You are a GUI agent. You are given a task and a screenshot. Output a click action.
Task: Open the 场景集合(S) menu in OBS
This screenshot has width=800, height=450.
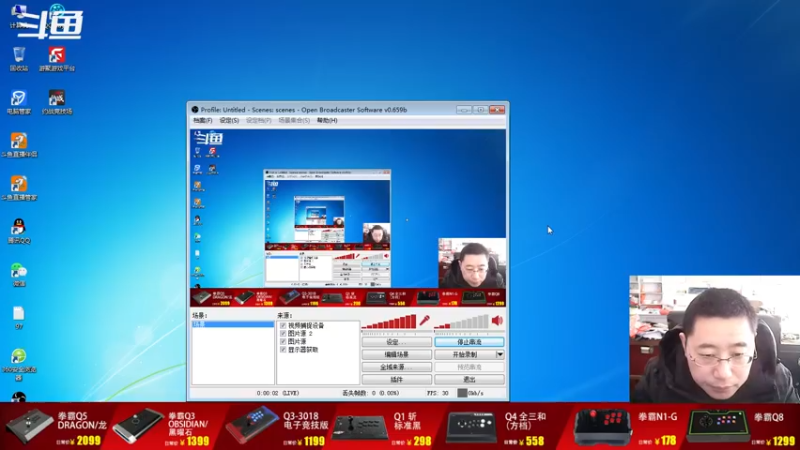[294, 120]
